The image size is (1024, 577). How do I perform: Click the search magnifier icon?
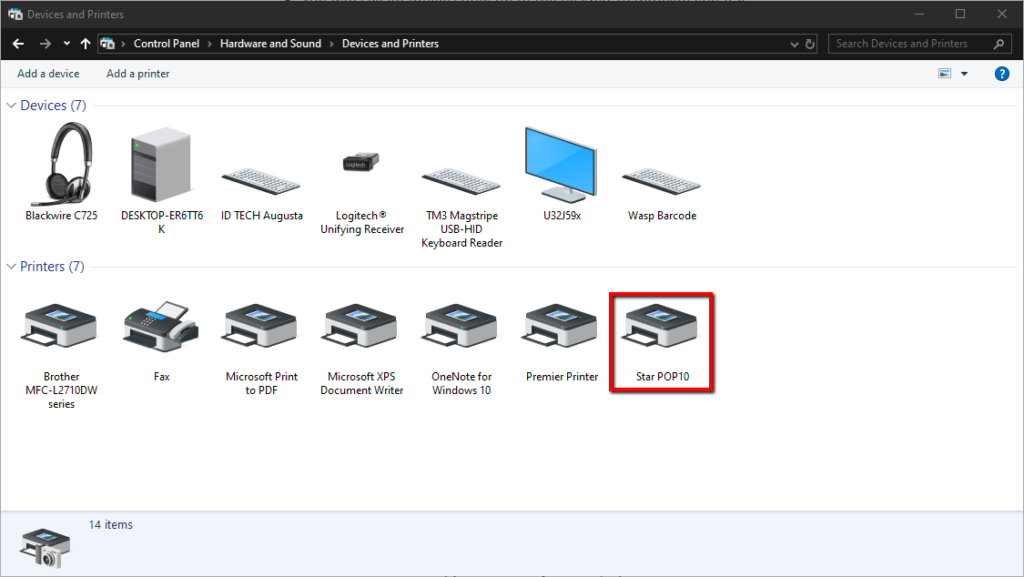click(999, 44)
